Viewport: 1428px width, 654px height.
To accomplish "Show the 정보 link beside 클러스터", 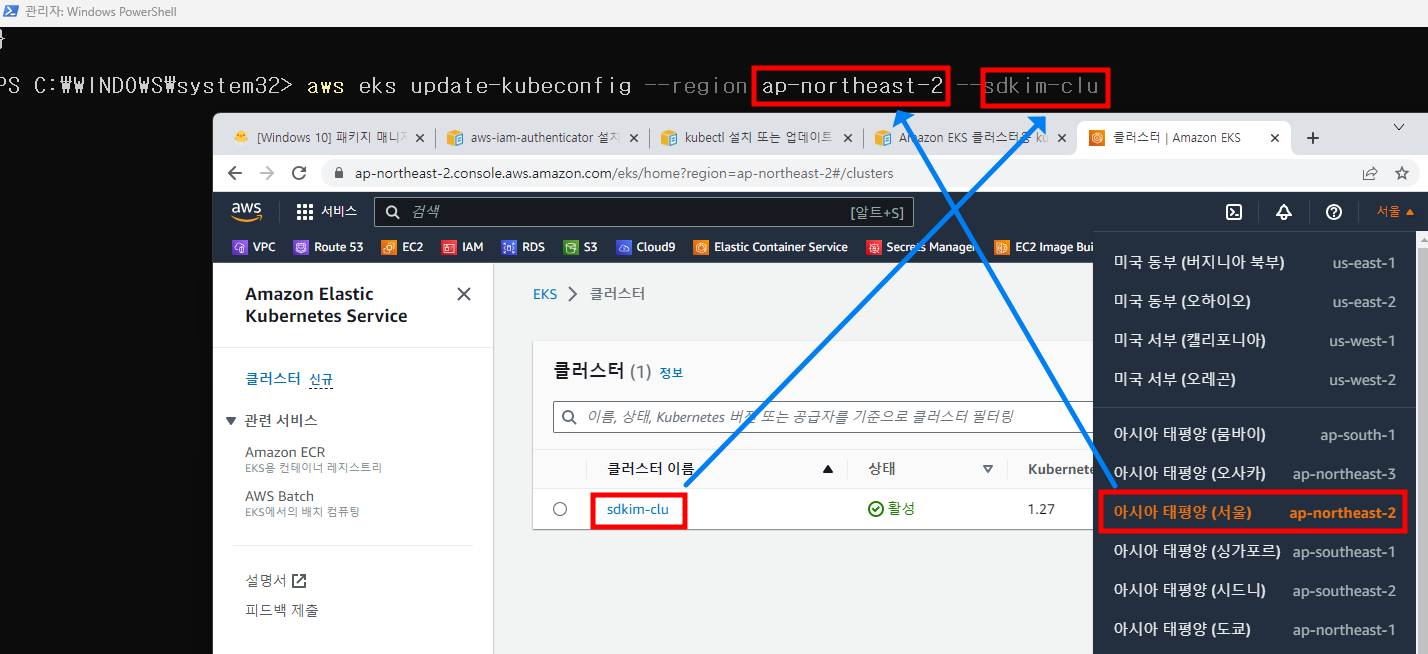I will (x=671, y=373).
